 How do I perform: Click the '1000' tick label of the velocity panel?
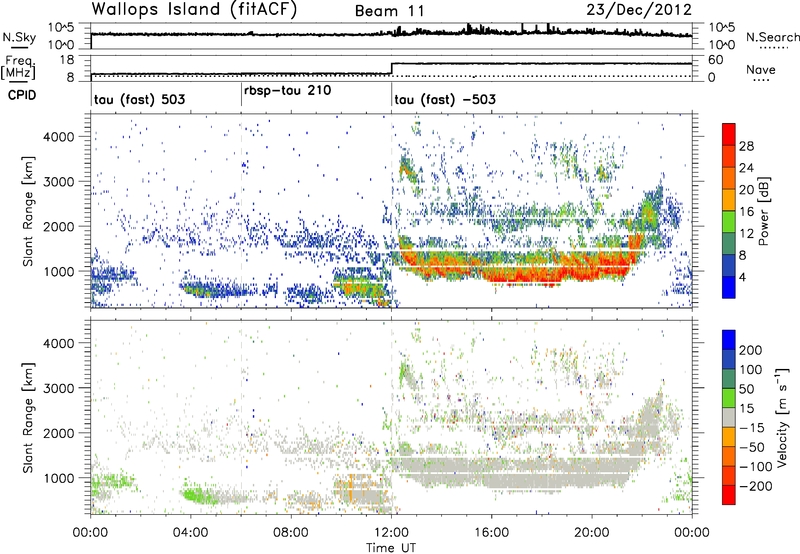(58, 478)
